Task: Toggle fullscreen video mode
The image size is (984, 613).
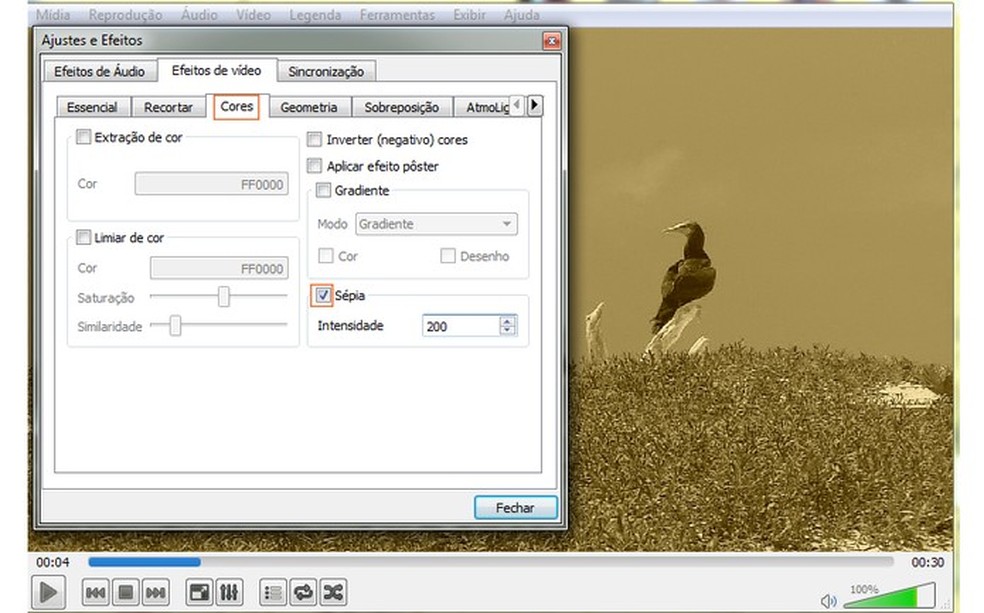Action: 199,592
